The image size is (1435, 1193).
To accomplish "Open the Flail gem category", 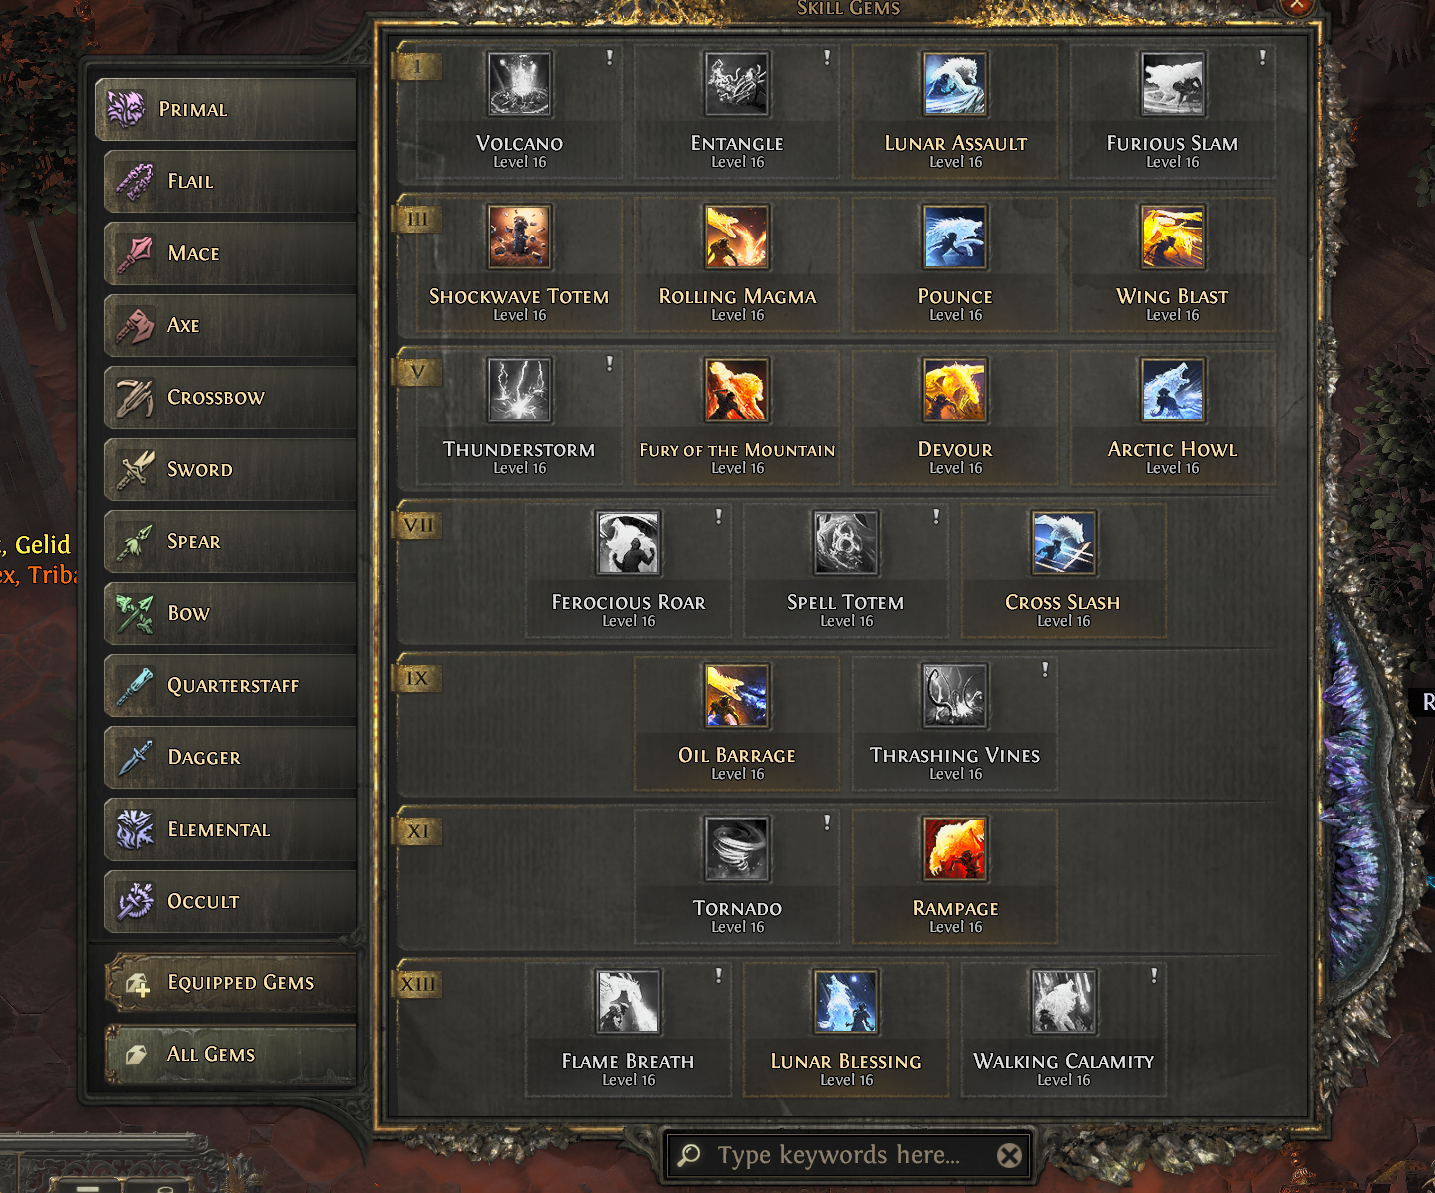I will click(x=231, y=182).
